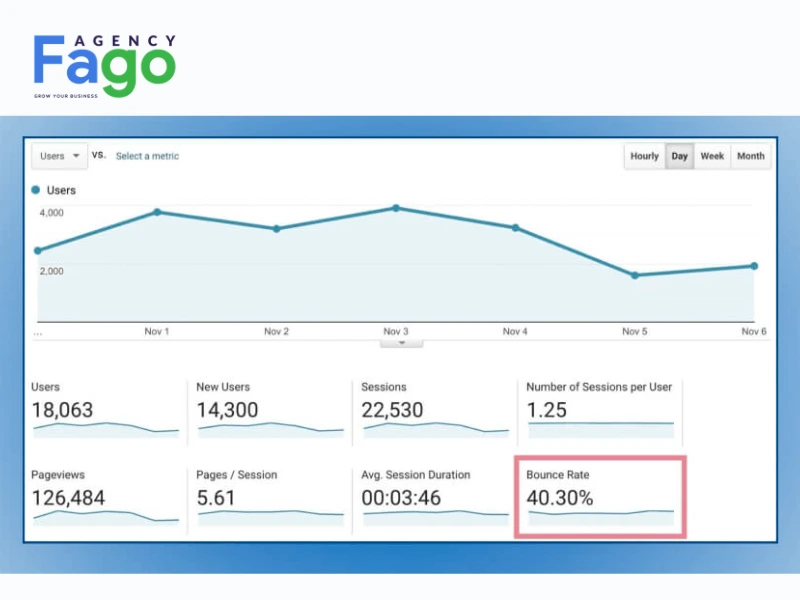Click the Nov 3 axis label
The width and height of the screenshot is (800, 600).
pos(396,332)
